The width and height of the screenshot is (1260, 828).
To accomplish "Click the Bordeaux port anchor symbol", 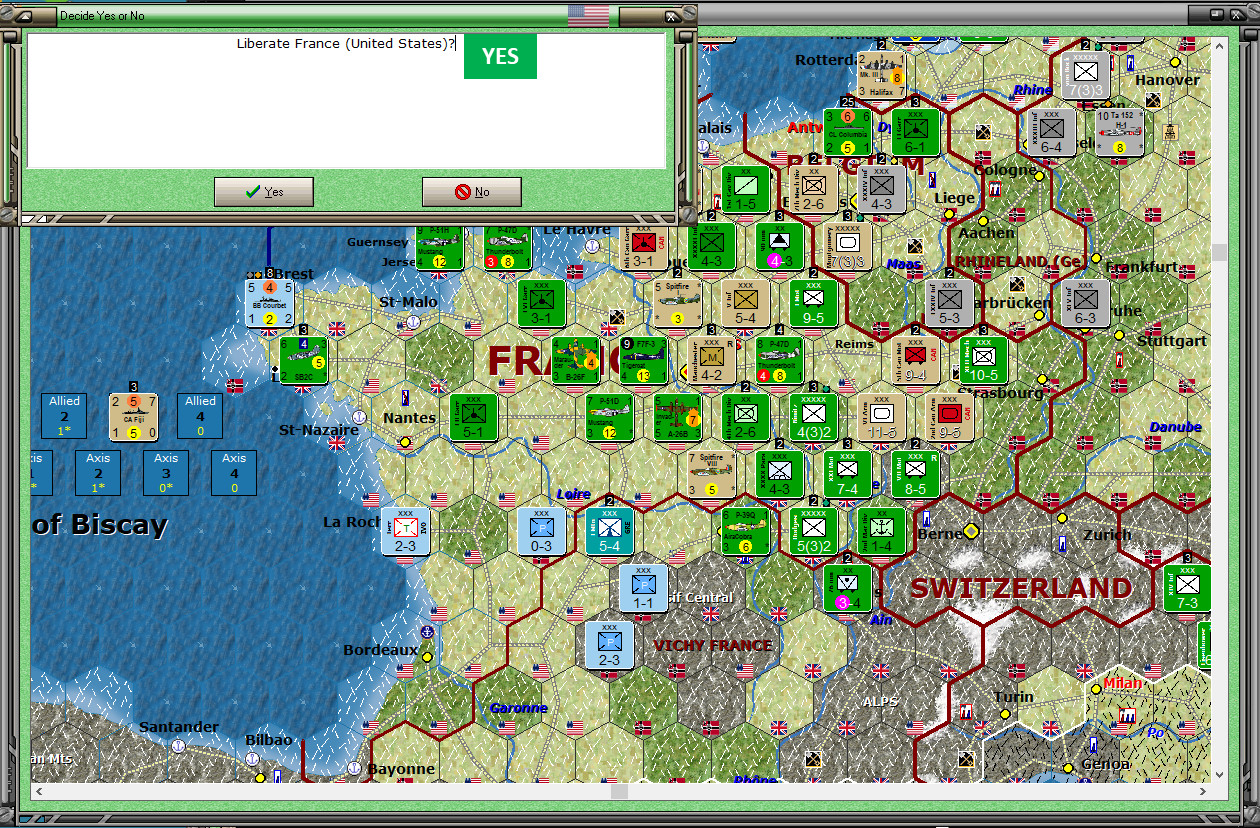I will (x=427, y=632).
